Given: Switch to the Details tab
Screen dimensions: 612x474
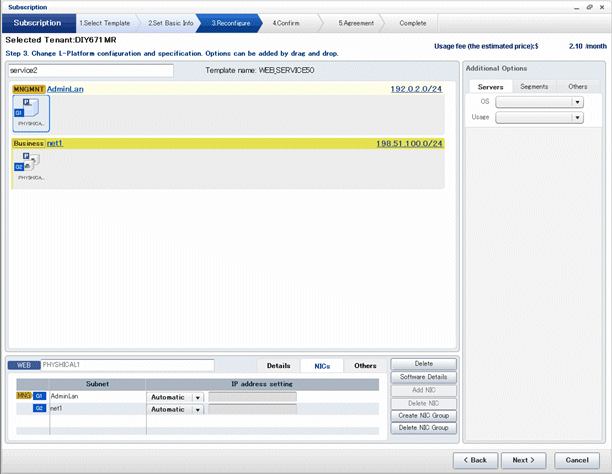Looking at the screenshot, I should 278,366.
